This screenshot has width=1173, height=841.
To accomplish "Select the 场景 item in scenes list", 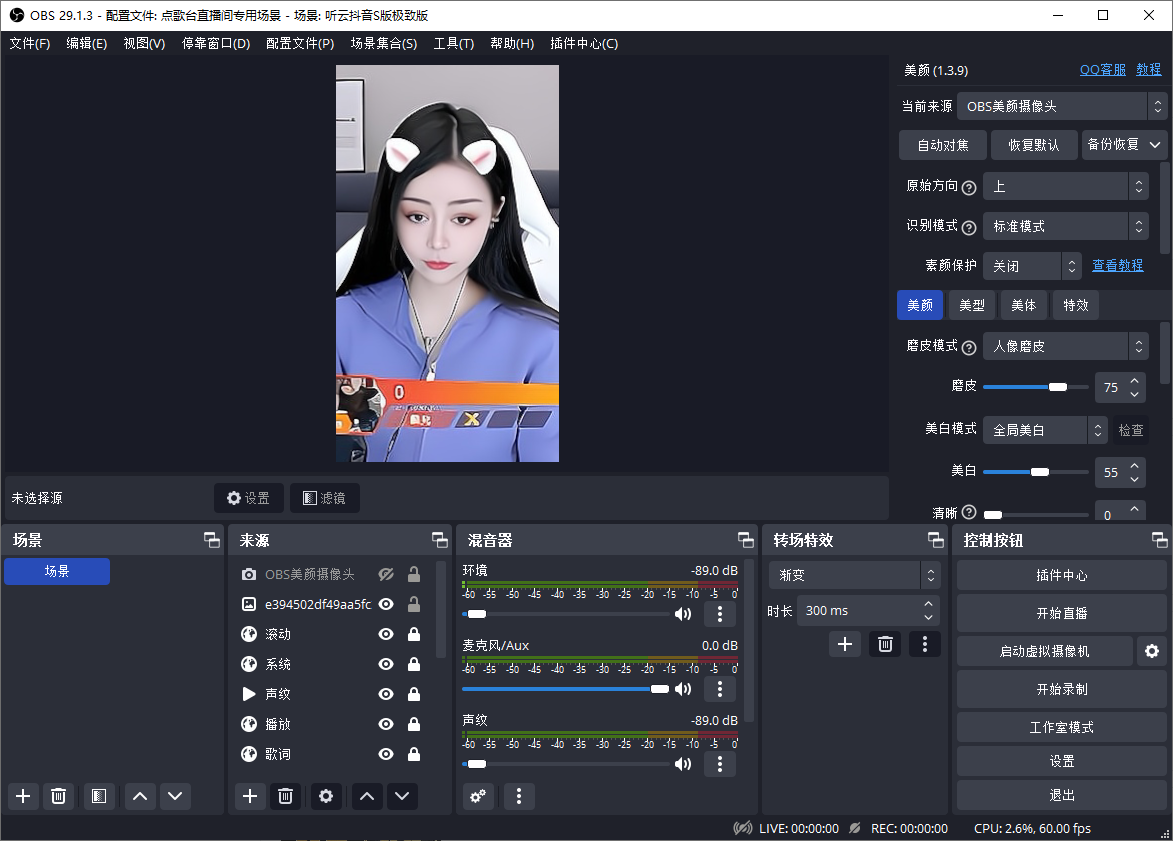I will [x=57, y=571].
